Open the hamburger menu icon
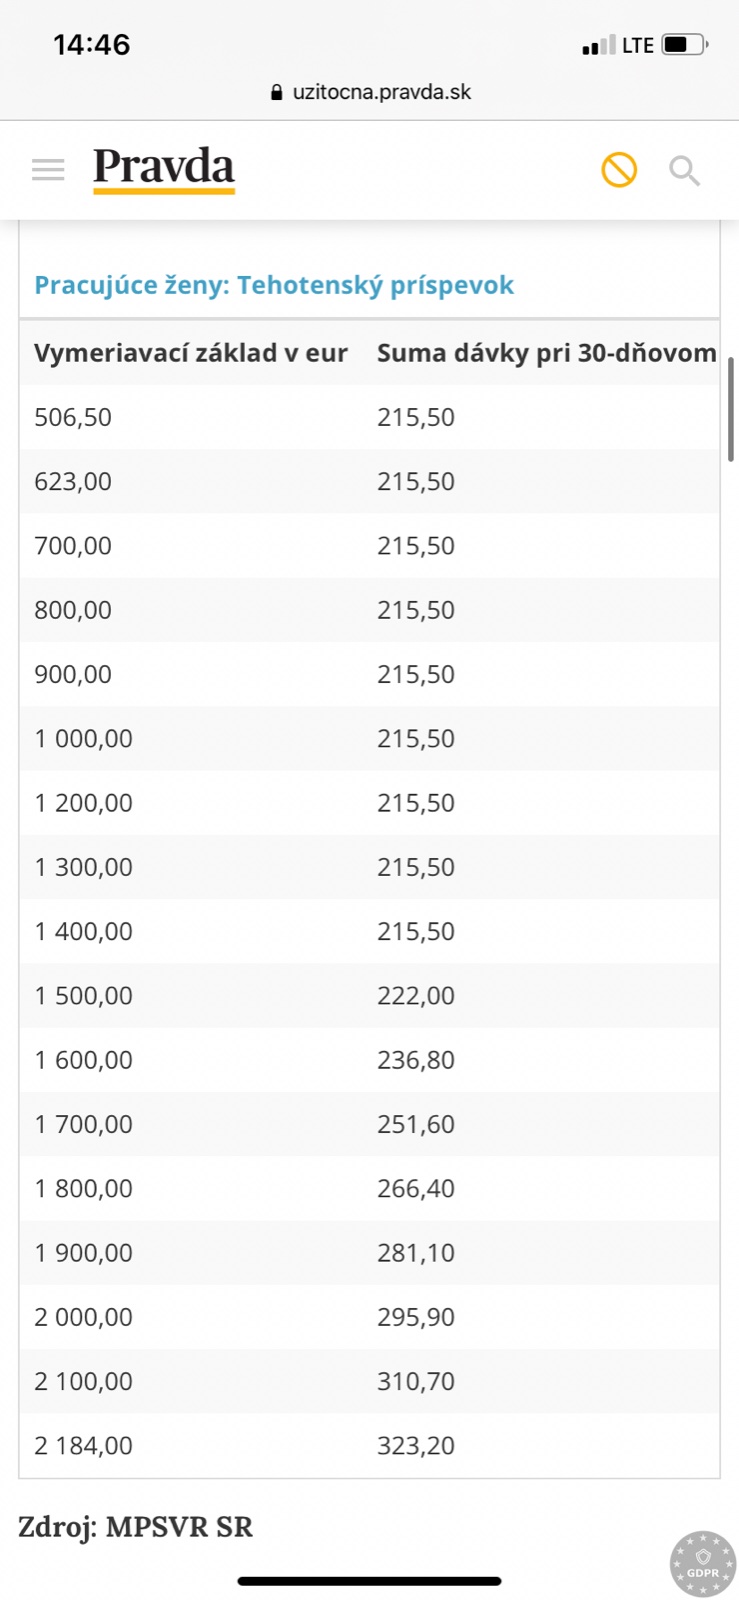Viewport: 739px width, 1600px height. click(x=48, y=170)
